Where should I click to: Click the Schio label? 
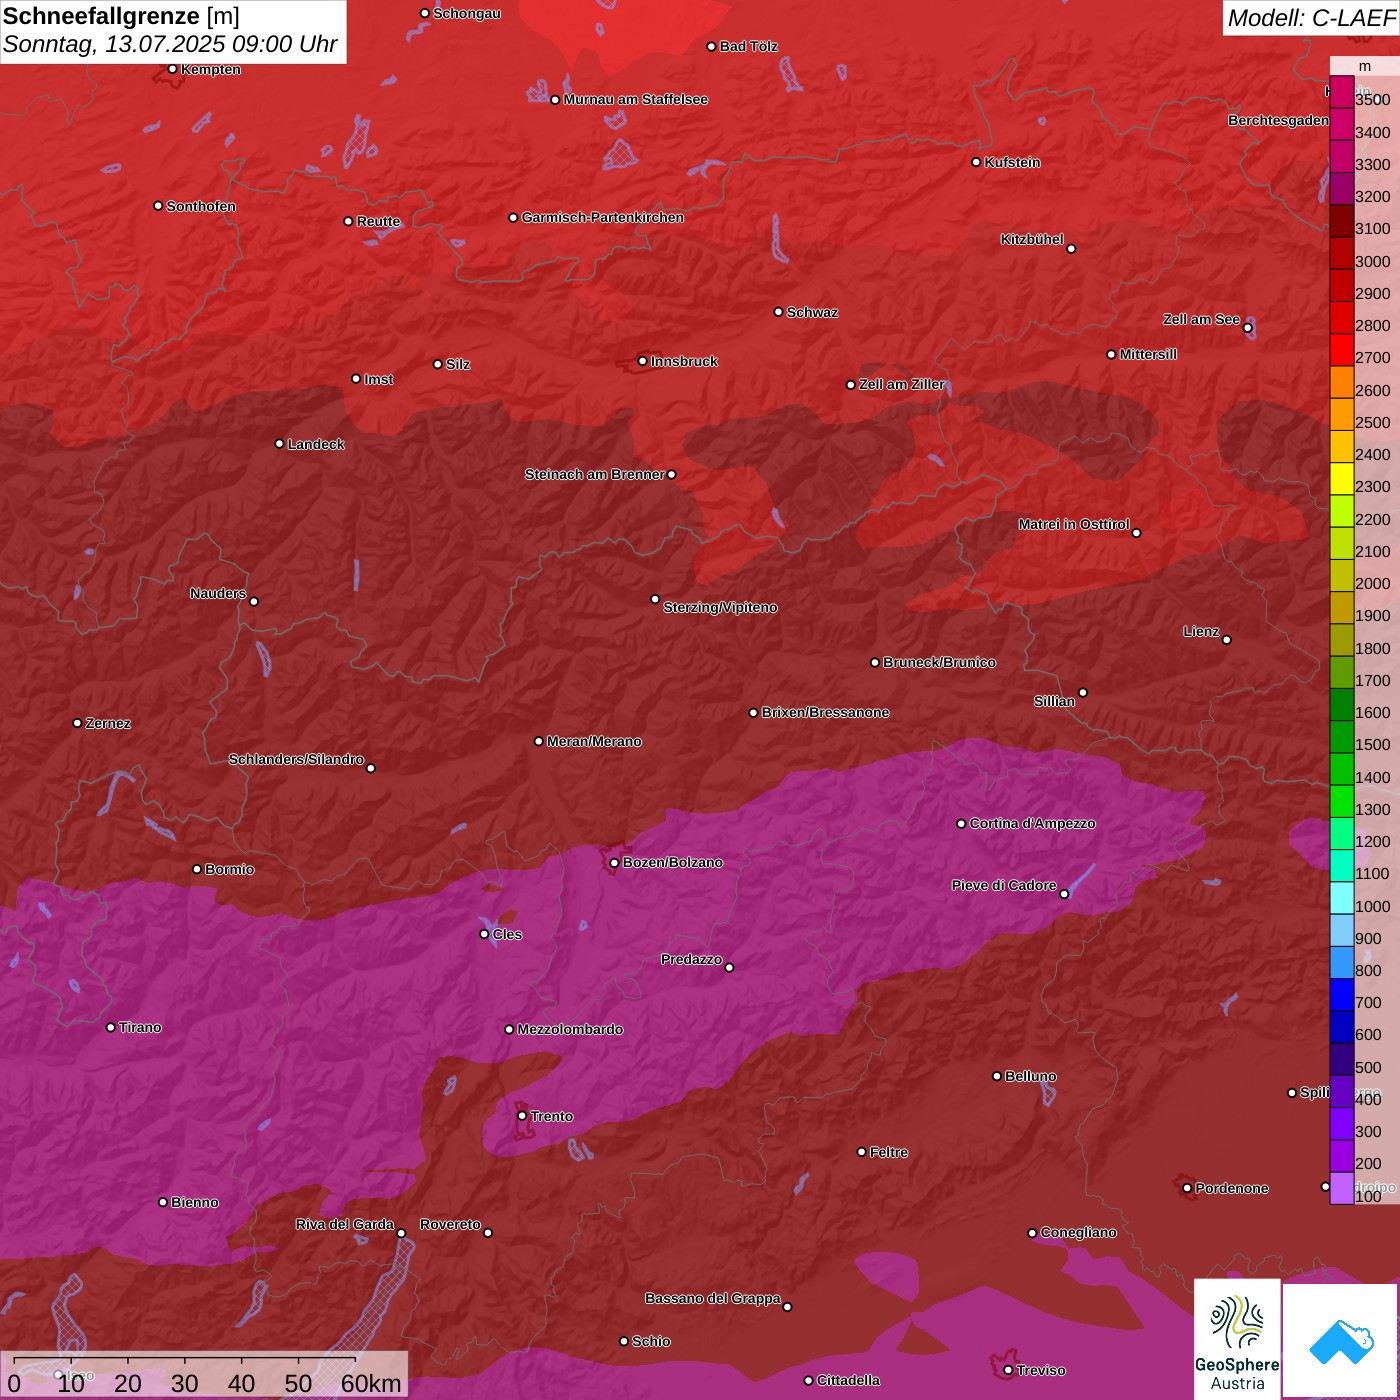(x=651, y=1341)
